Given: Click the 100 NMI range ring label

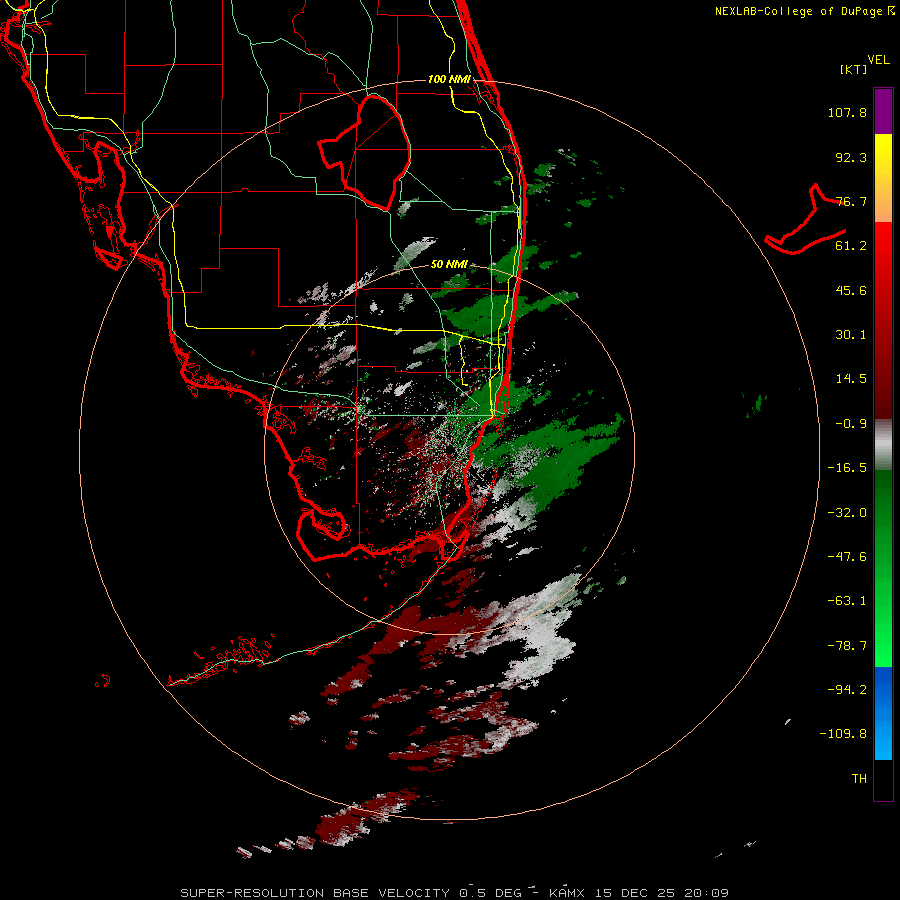Looking at the screenshot, I should [x=449, y=79].
